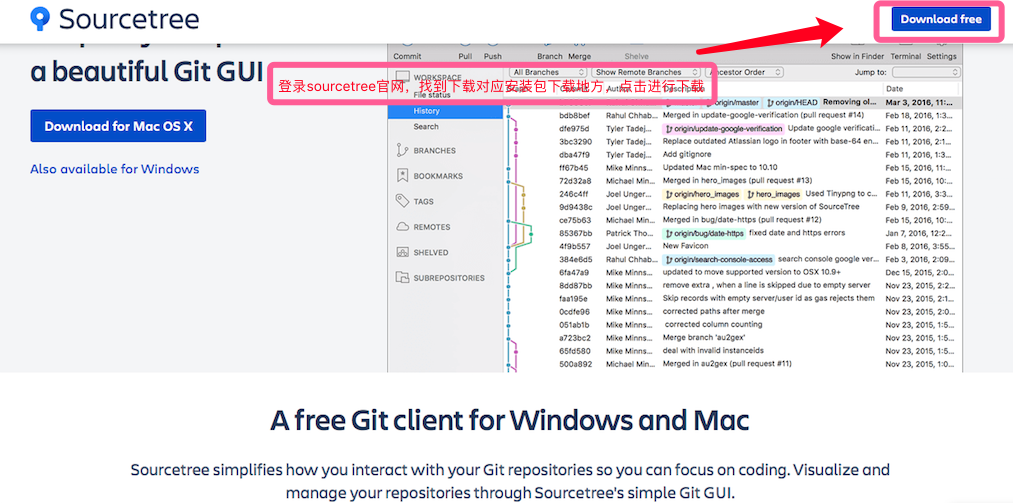Click the Remotes cloud icon in sidebar
This screenshot has height=503, width=1013.
402,227
